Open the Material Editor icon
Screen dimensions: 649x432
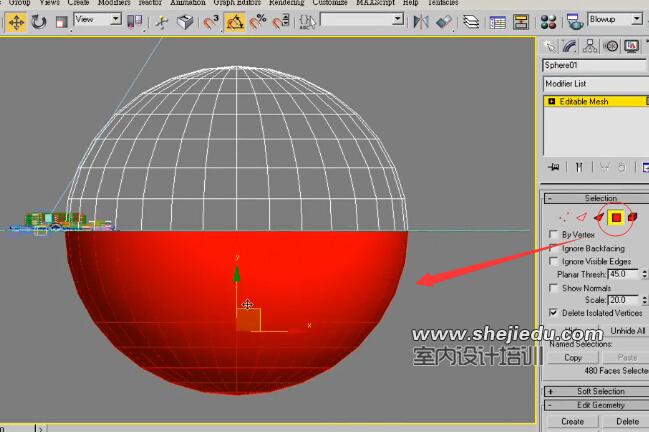(x=548, y=22)
